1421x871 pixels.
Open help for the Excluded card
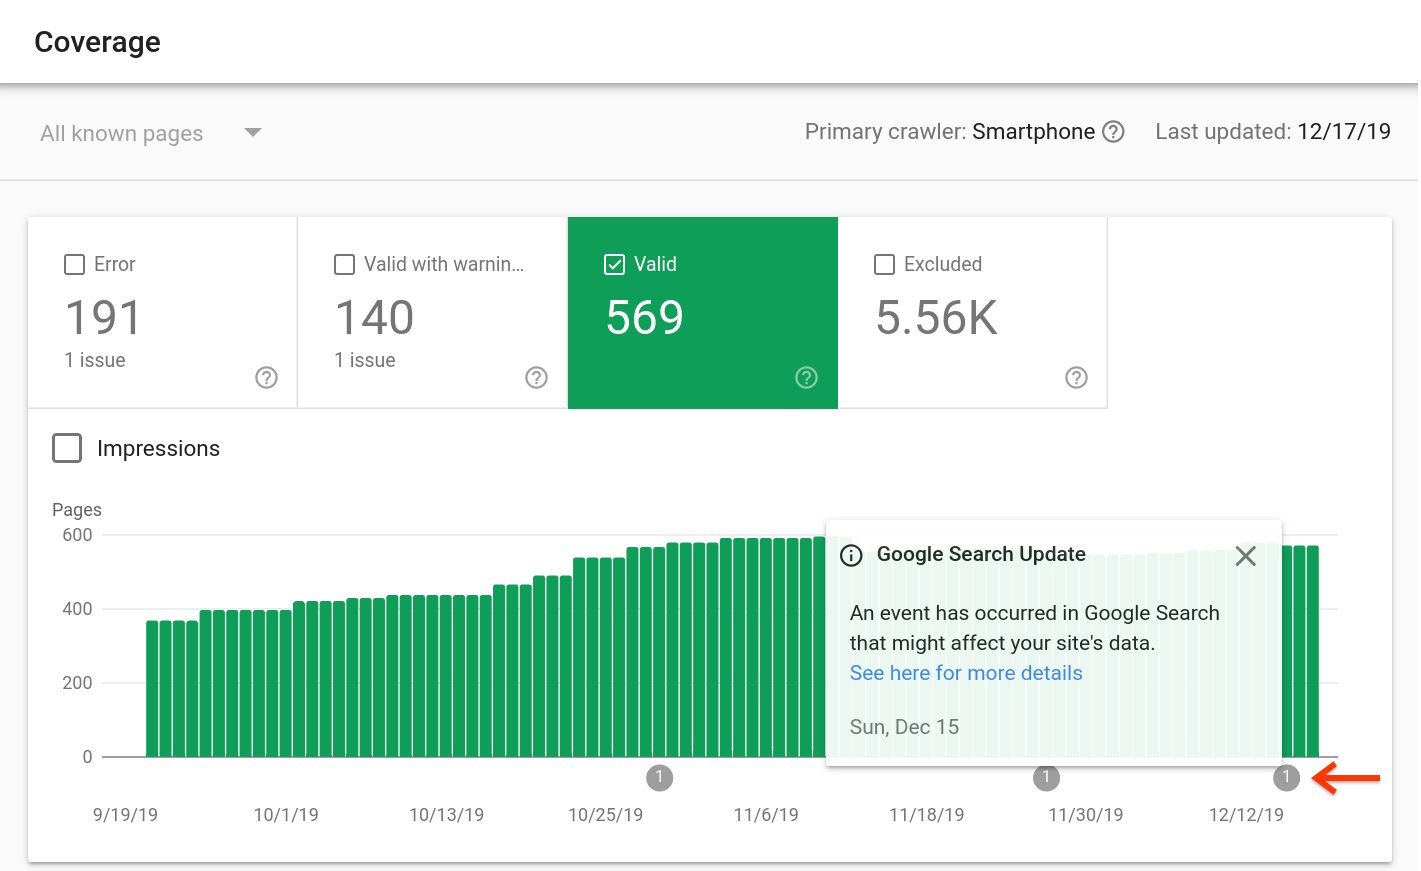click(1076, 377)
